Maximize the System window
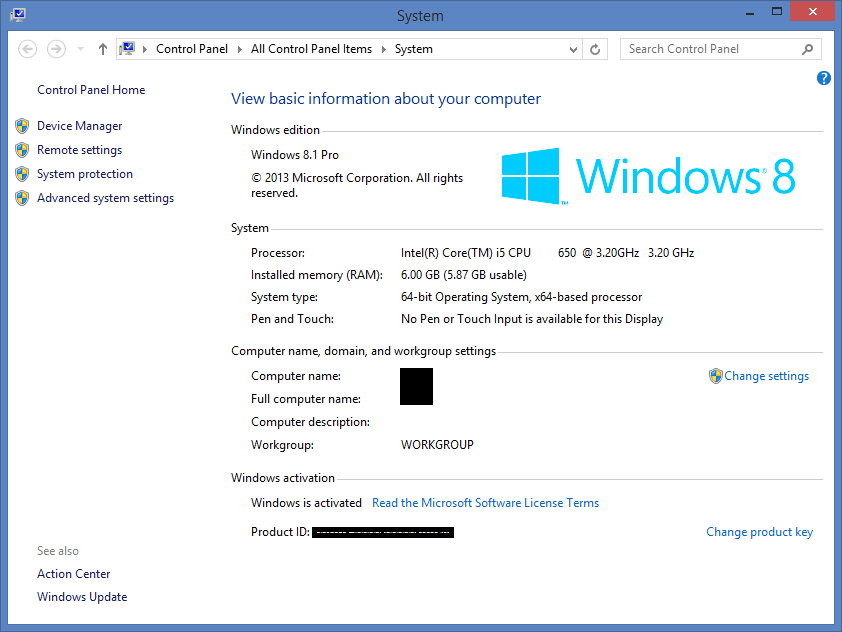This screenshot has width=842, height=632. 776,12
